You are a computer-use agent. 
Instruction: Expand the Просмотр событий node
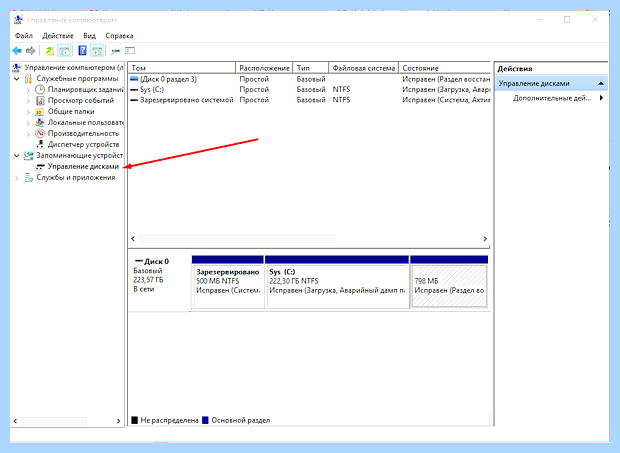click(x=28, y=101)
